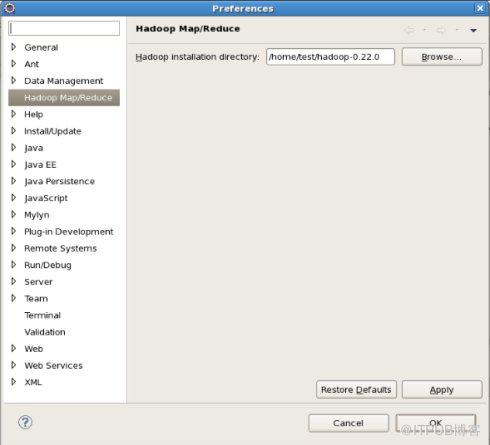Open the back history dropdown arrow
Image resolution: width=490 pixels, height=445 pixels.
click(425, 30)
